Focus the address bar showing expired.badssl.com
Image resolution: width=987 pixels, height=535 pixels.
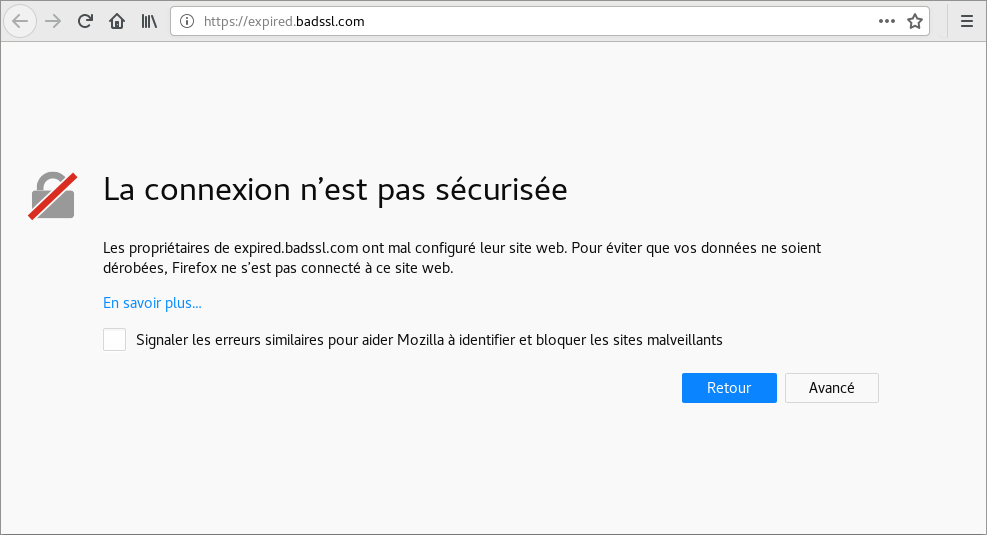click(530, 21)
